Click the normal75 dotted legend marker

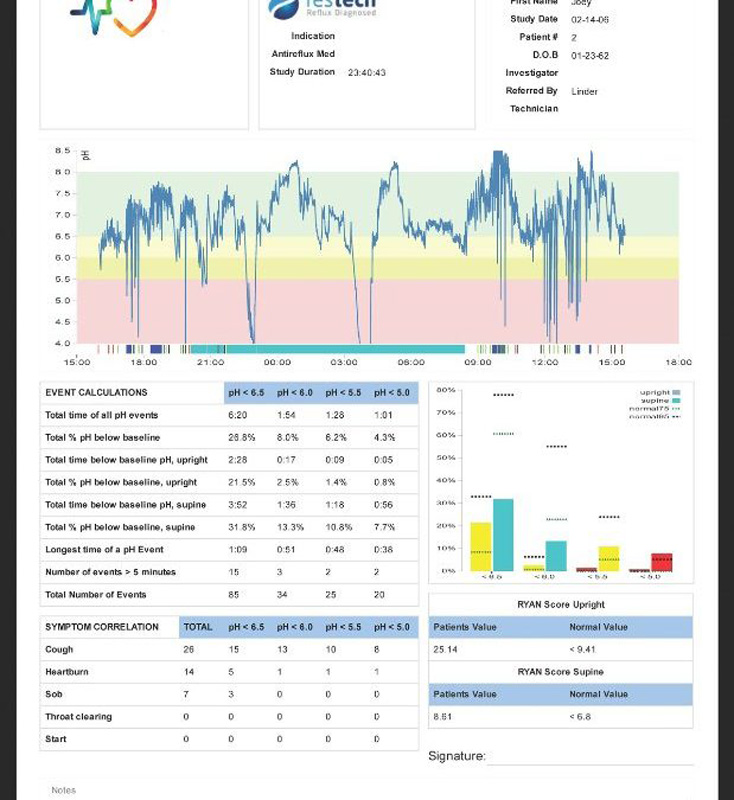pos(676,408)
